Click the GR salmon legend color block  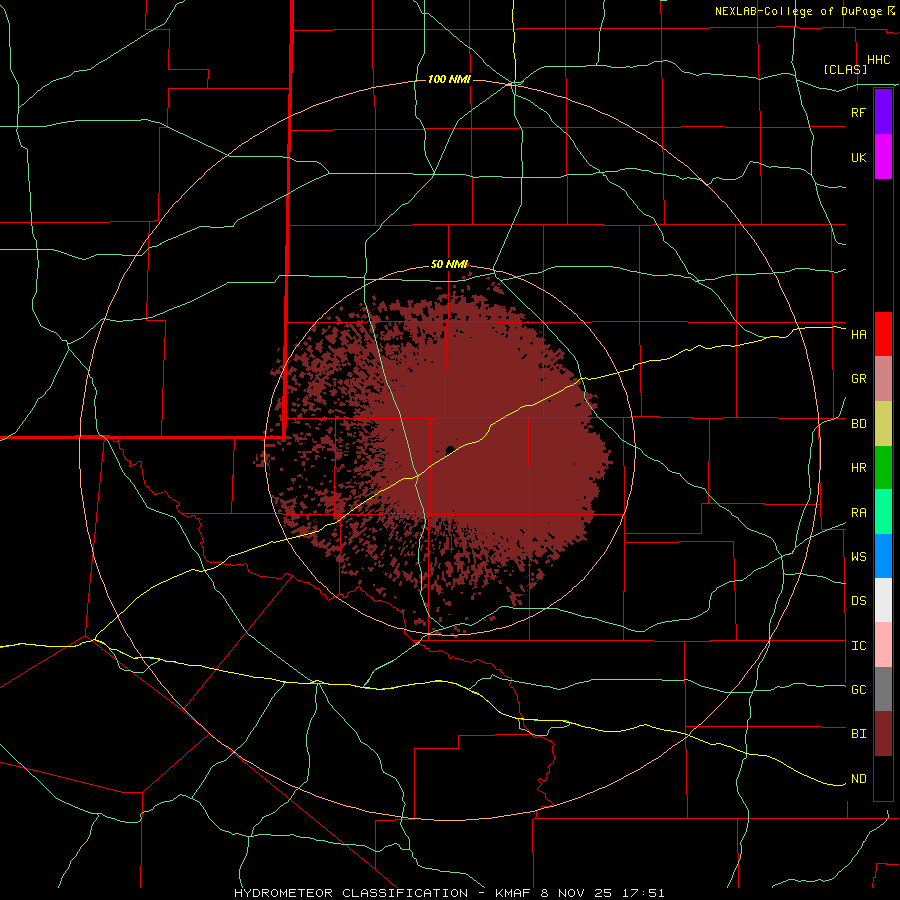883,379
